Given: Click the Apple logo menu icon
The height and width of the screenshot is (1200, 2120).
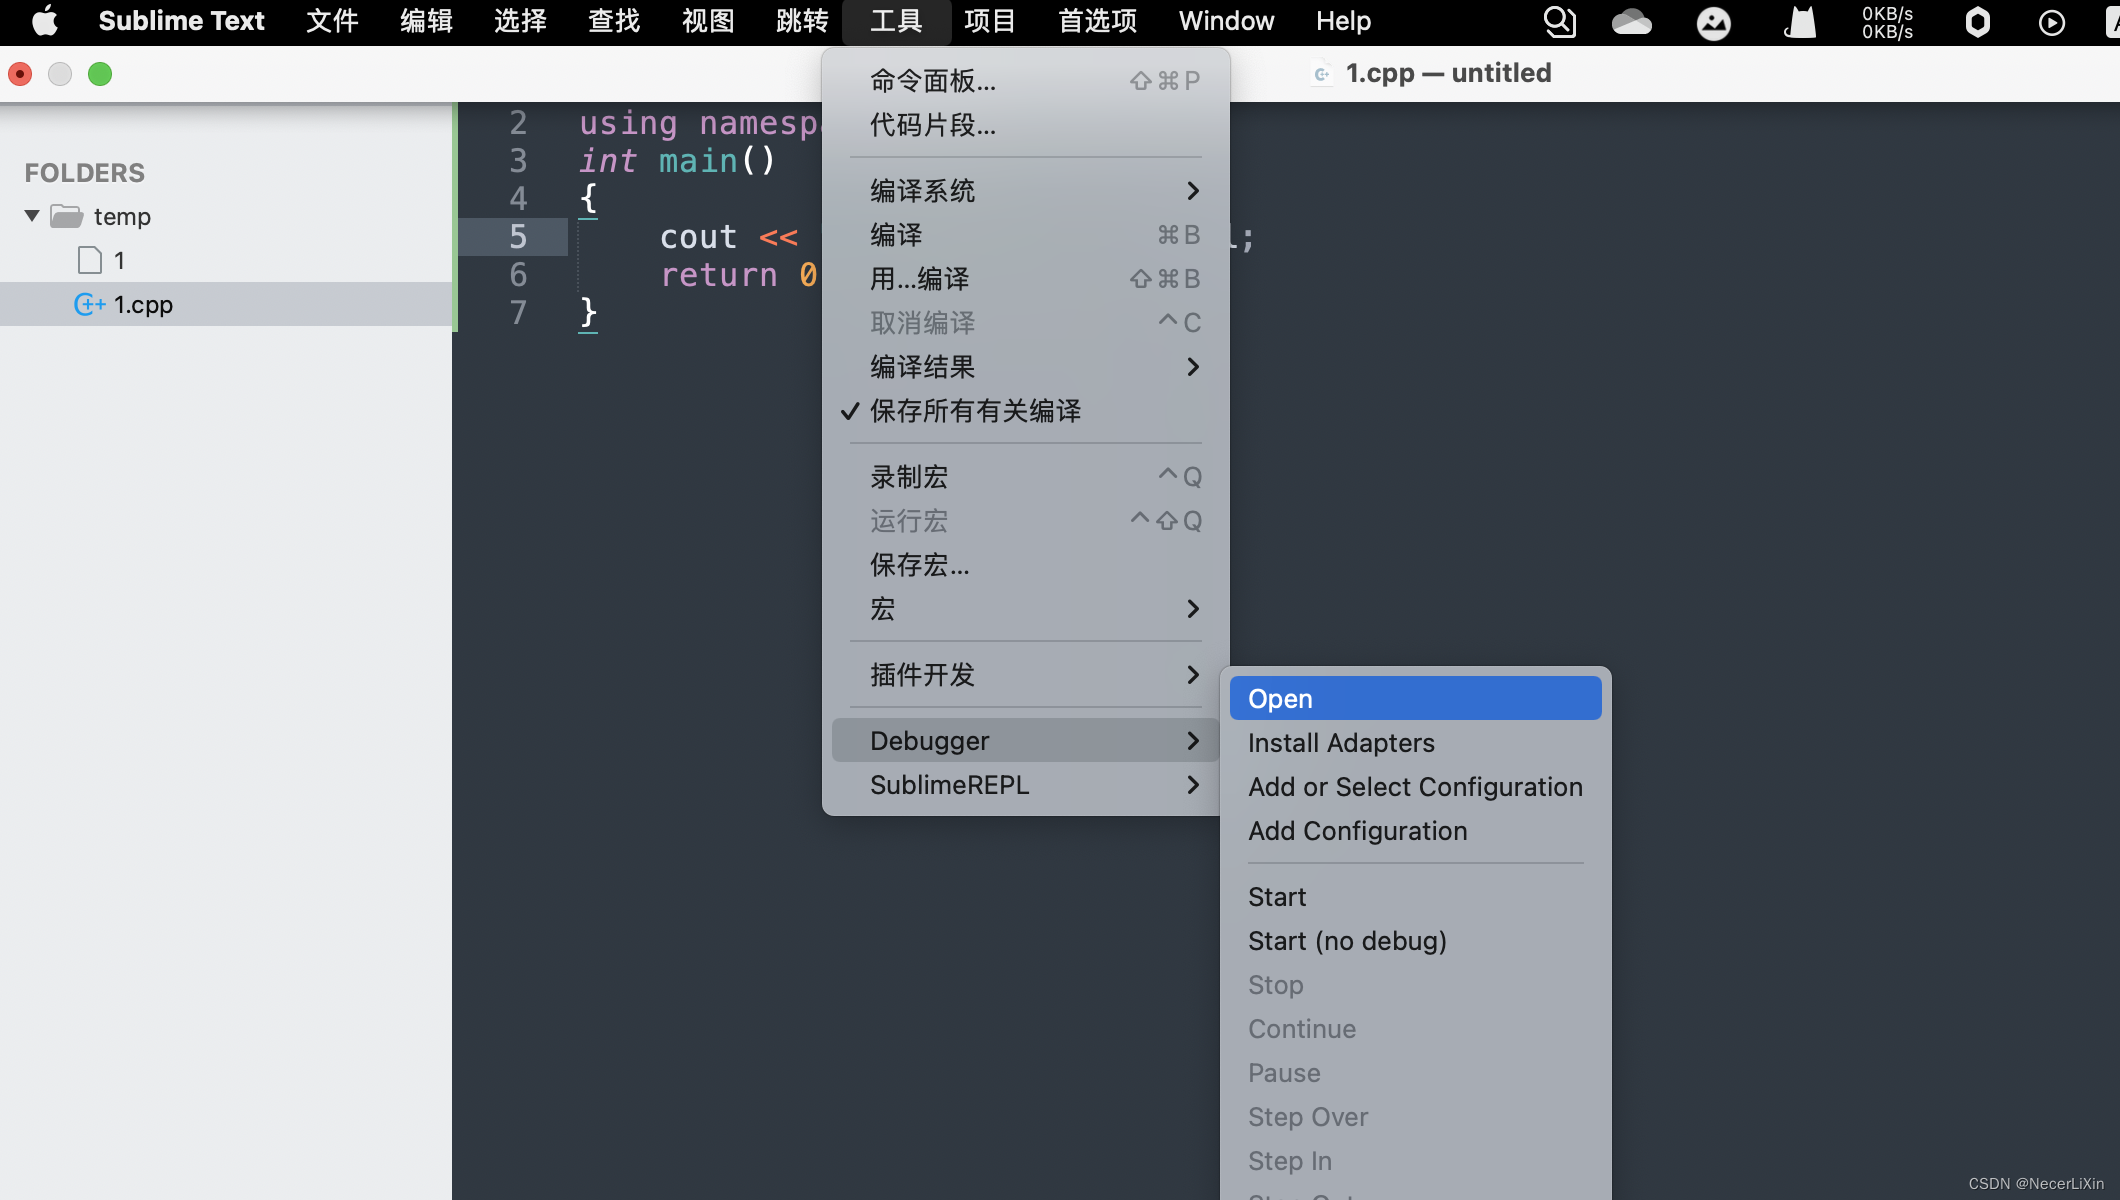Looking at the screenshot, I should (x=45, y=21).
